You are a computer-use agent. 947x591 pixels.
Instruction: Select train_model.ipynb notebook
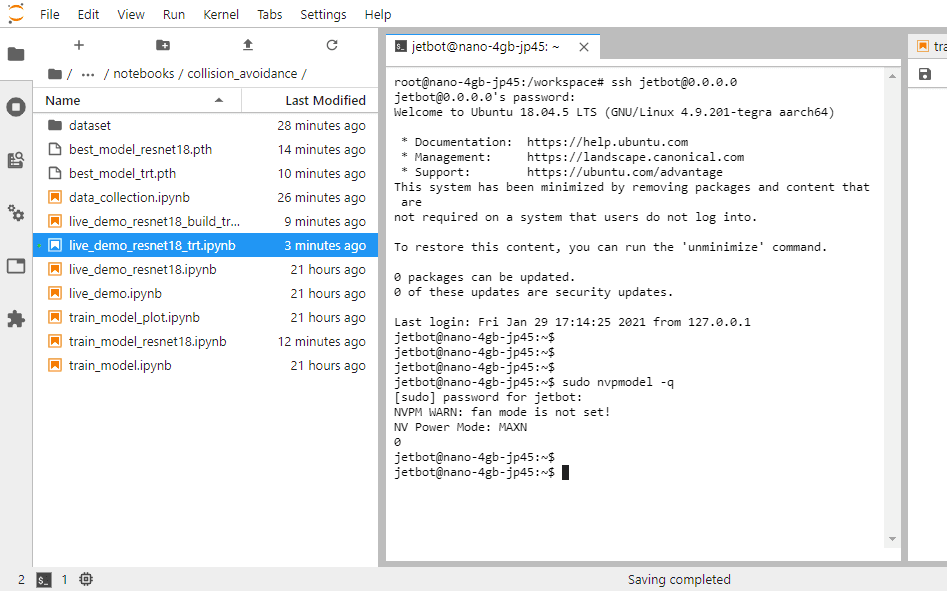coord(206,366)
